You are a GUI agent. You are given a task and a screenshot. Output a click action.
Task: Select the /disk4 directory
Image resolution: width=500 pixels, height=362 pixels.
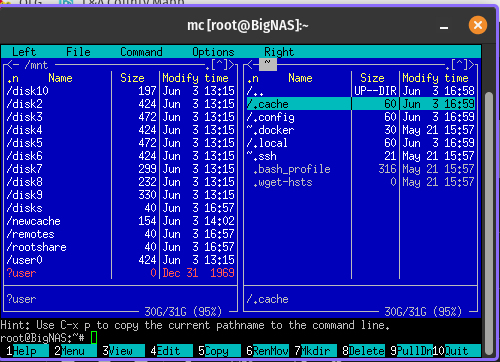click(120, 130)
